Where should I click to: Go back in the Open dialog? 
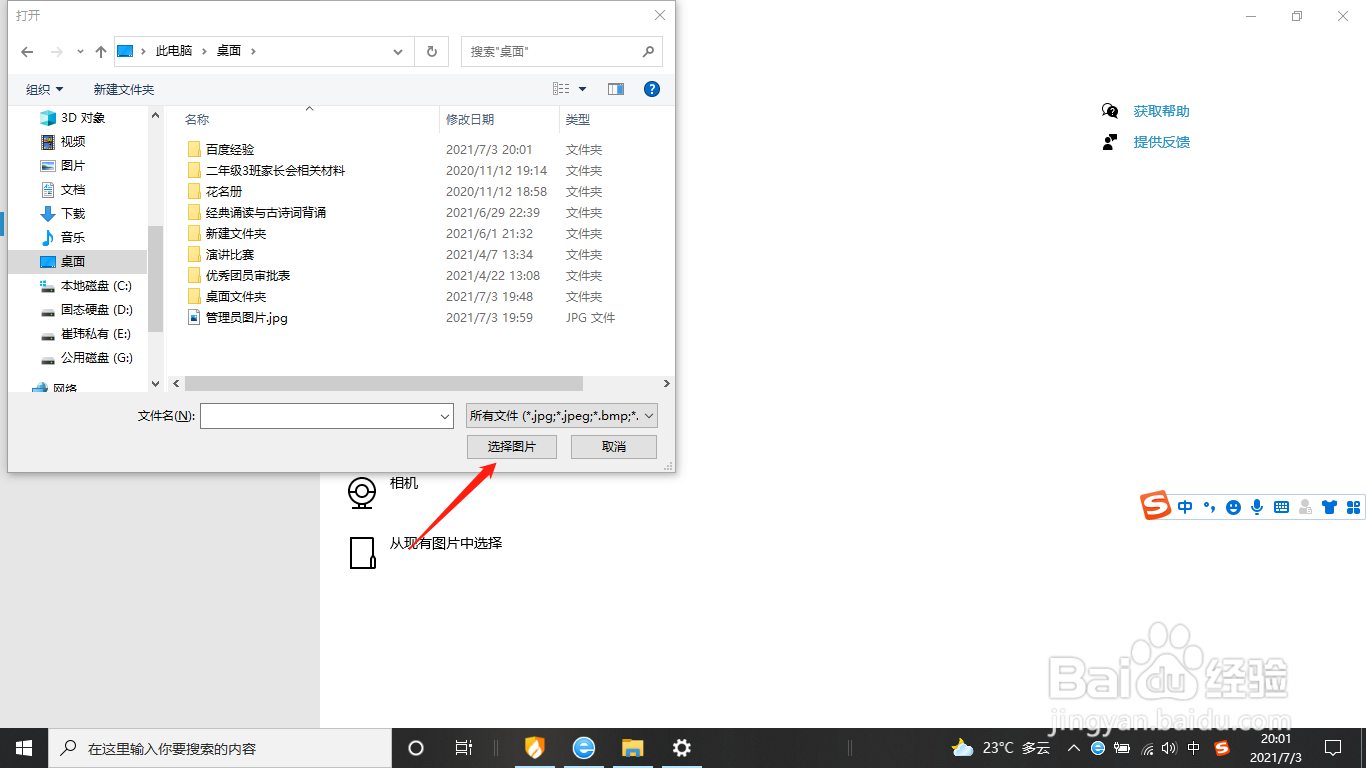click(x=27, y=51)
